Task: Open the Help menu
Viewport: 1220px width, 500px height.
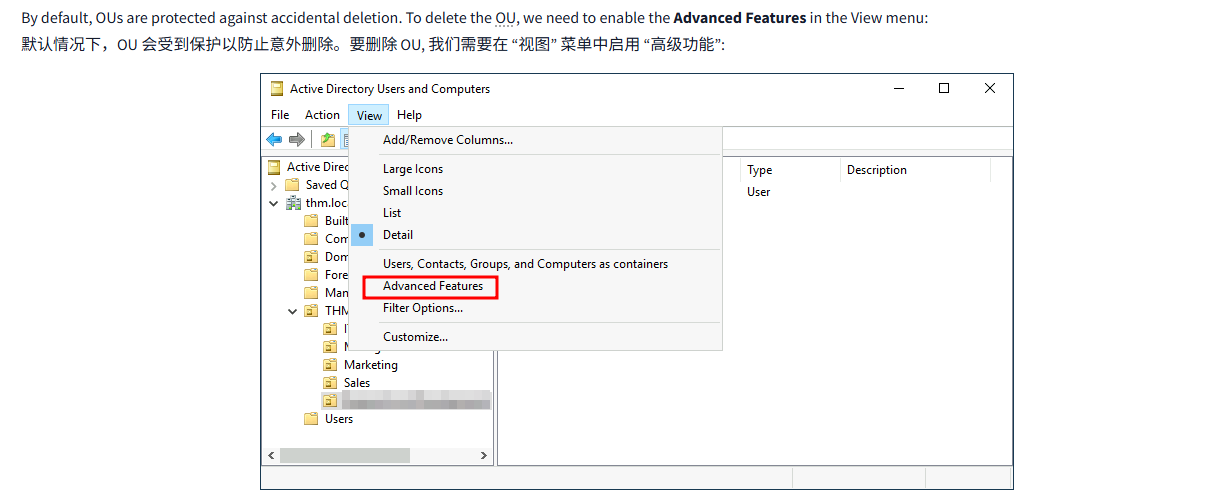Action: point(409,115)
